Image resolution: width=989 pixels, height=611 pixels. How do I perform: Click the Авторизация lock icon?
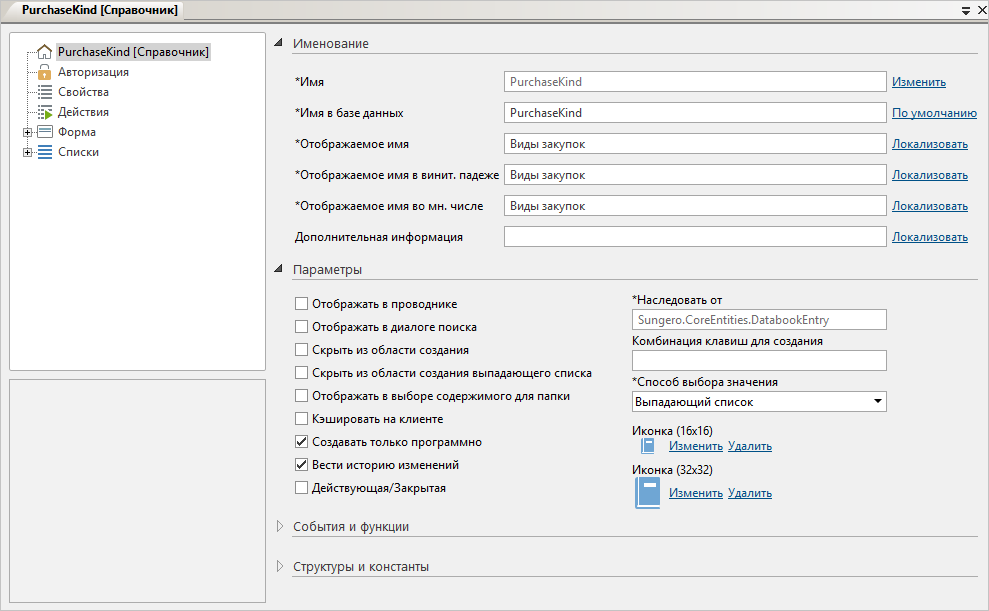click(x=44, y=72)
